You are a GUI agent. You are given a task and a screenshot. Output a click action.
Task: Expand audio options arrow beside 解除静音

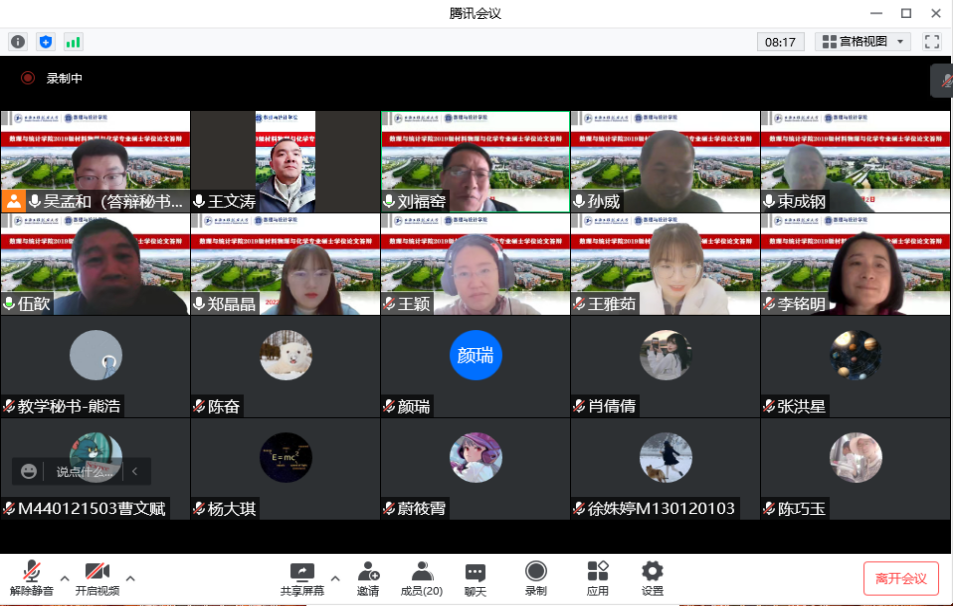[x=65, y=578]
